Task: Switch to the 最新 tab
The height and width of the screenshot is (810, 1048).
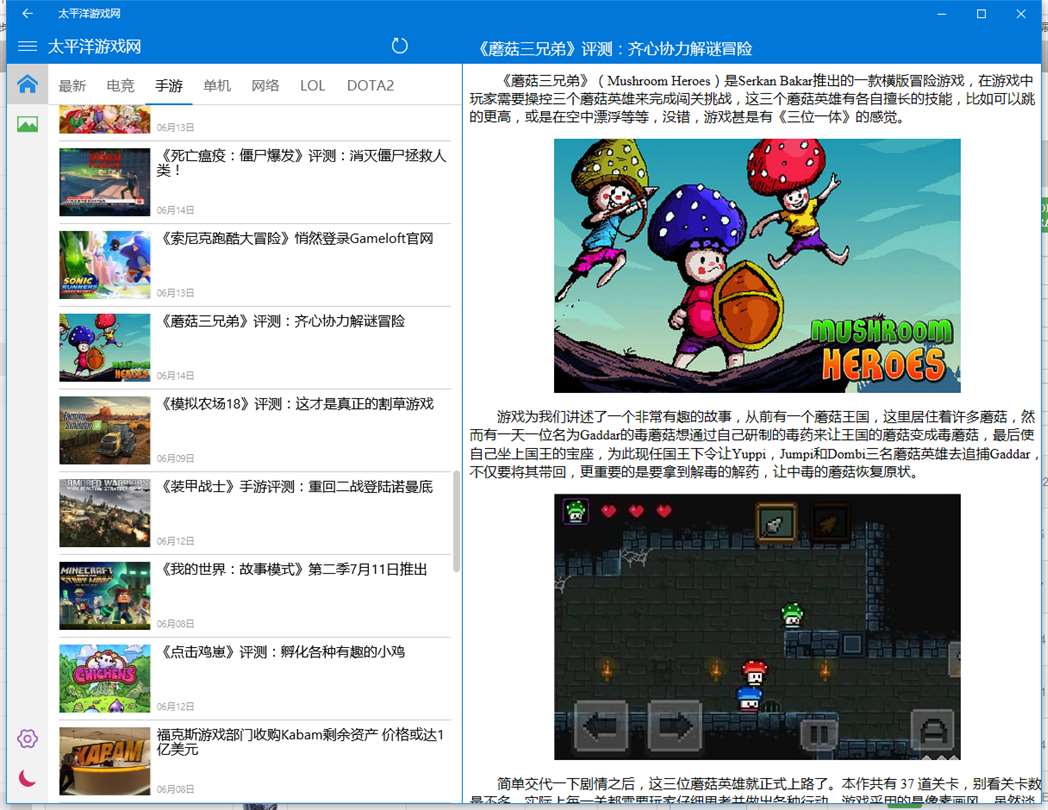Action: tap(72, 86)
